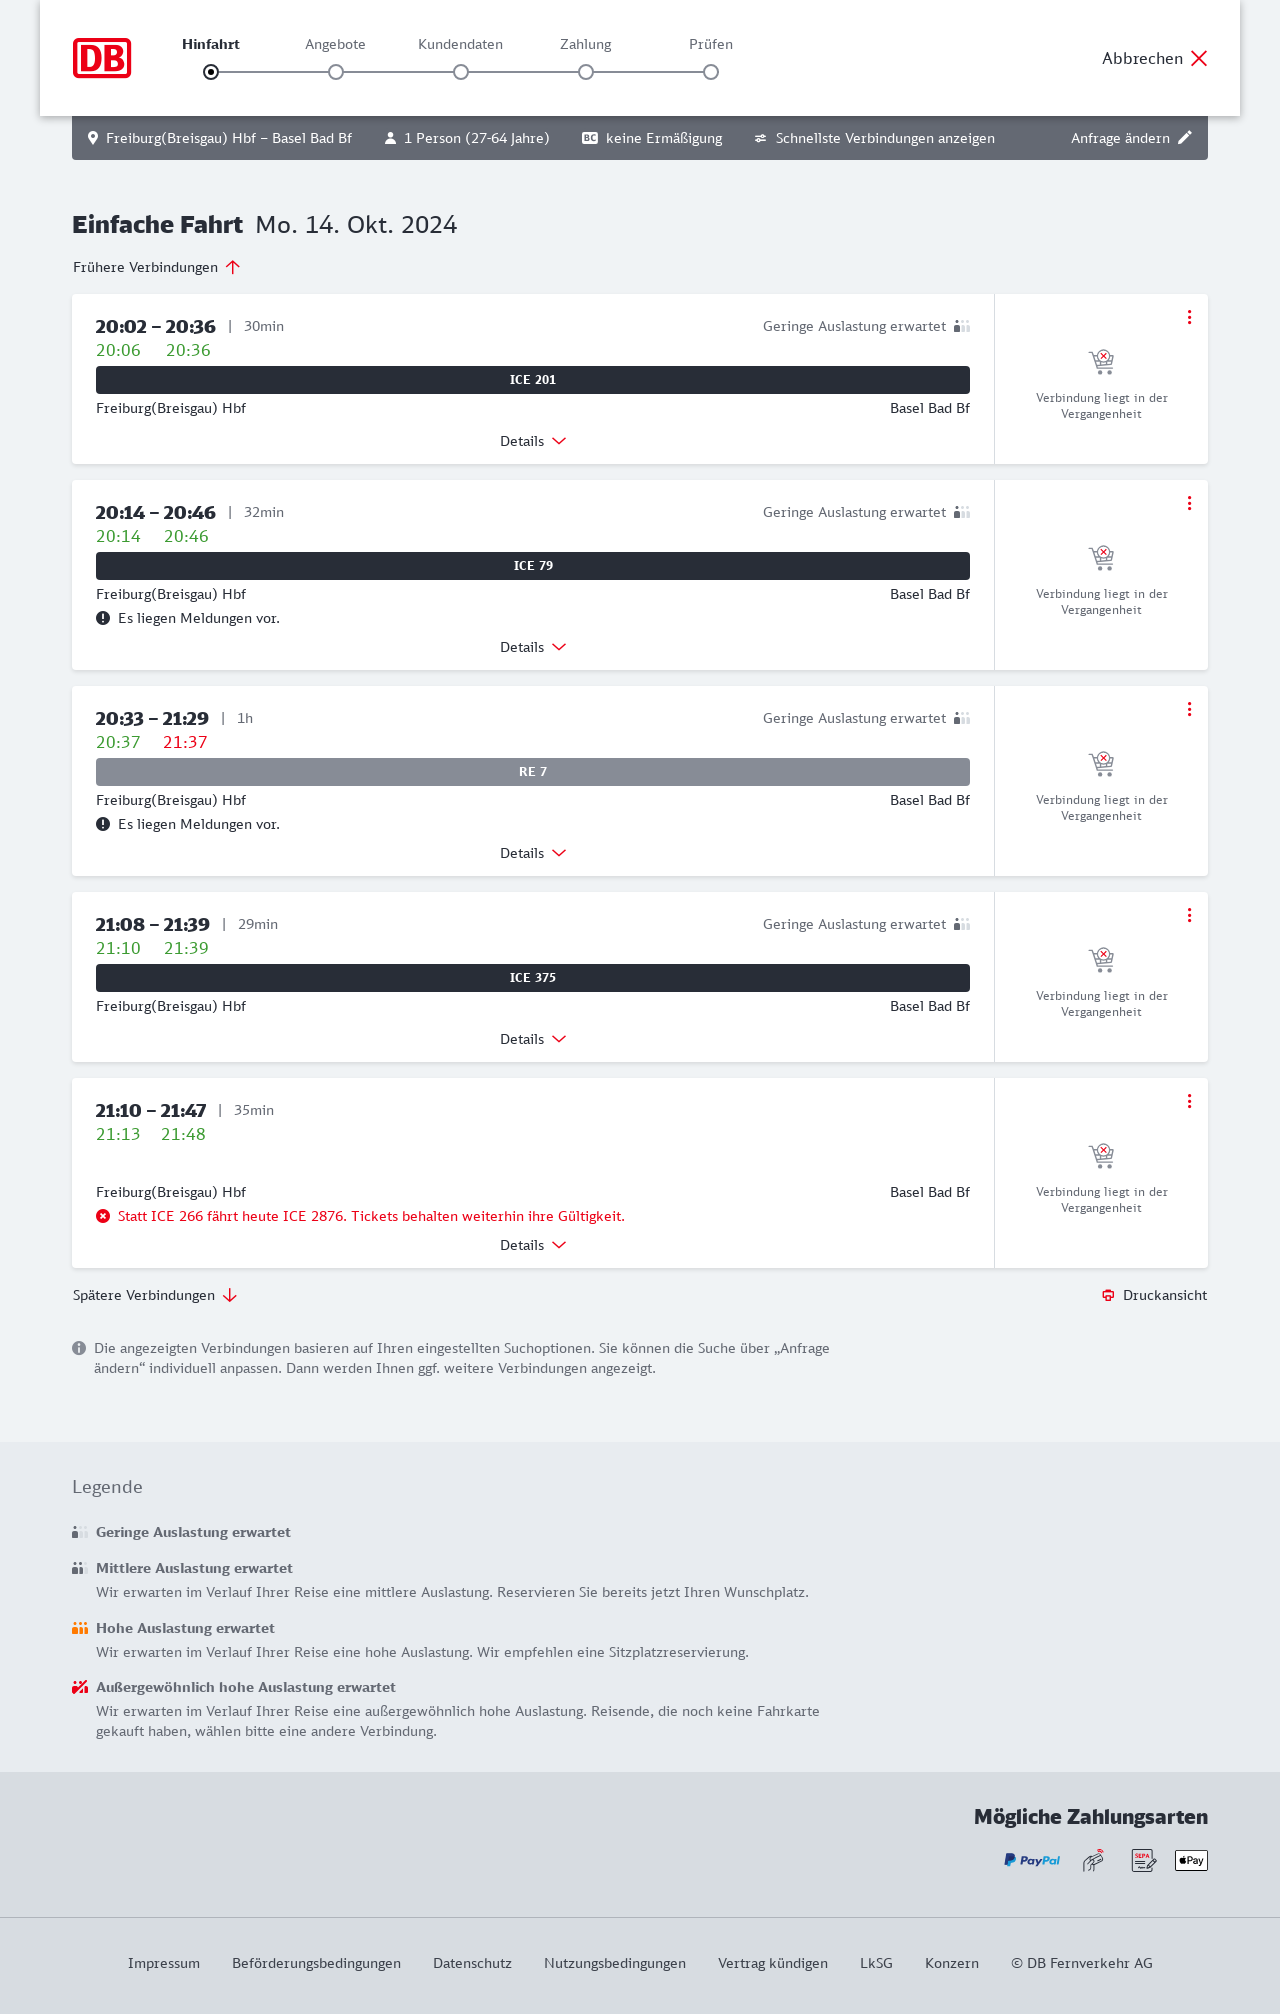Show Frühere Verbindungen
The image size is (1280, 2014).
(x=156, y=267)
